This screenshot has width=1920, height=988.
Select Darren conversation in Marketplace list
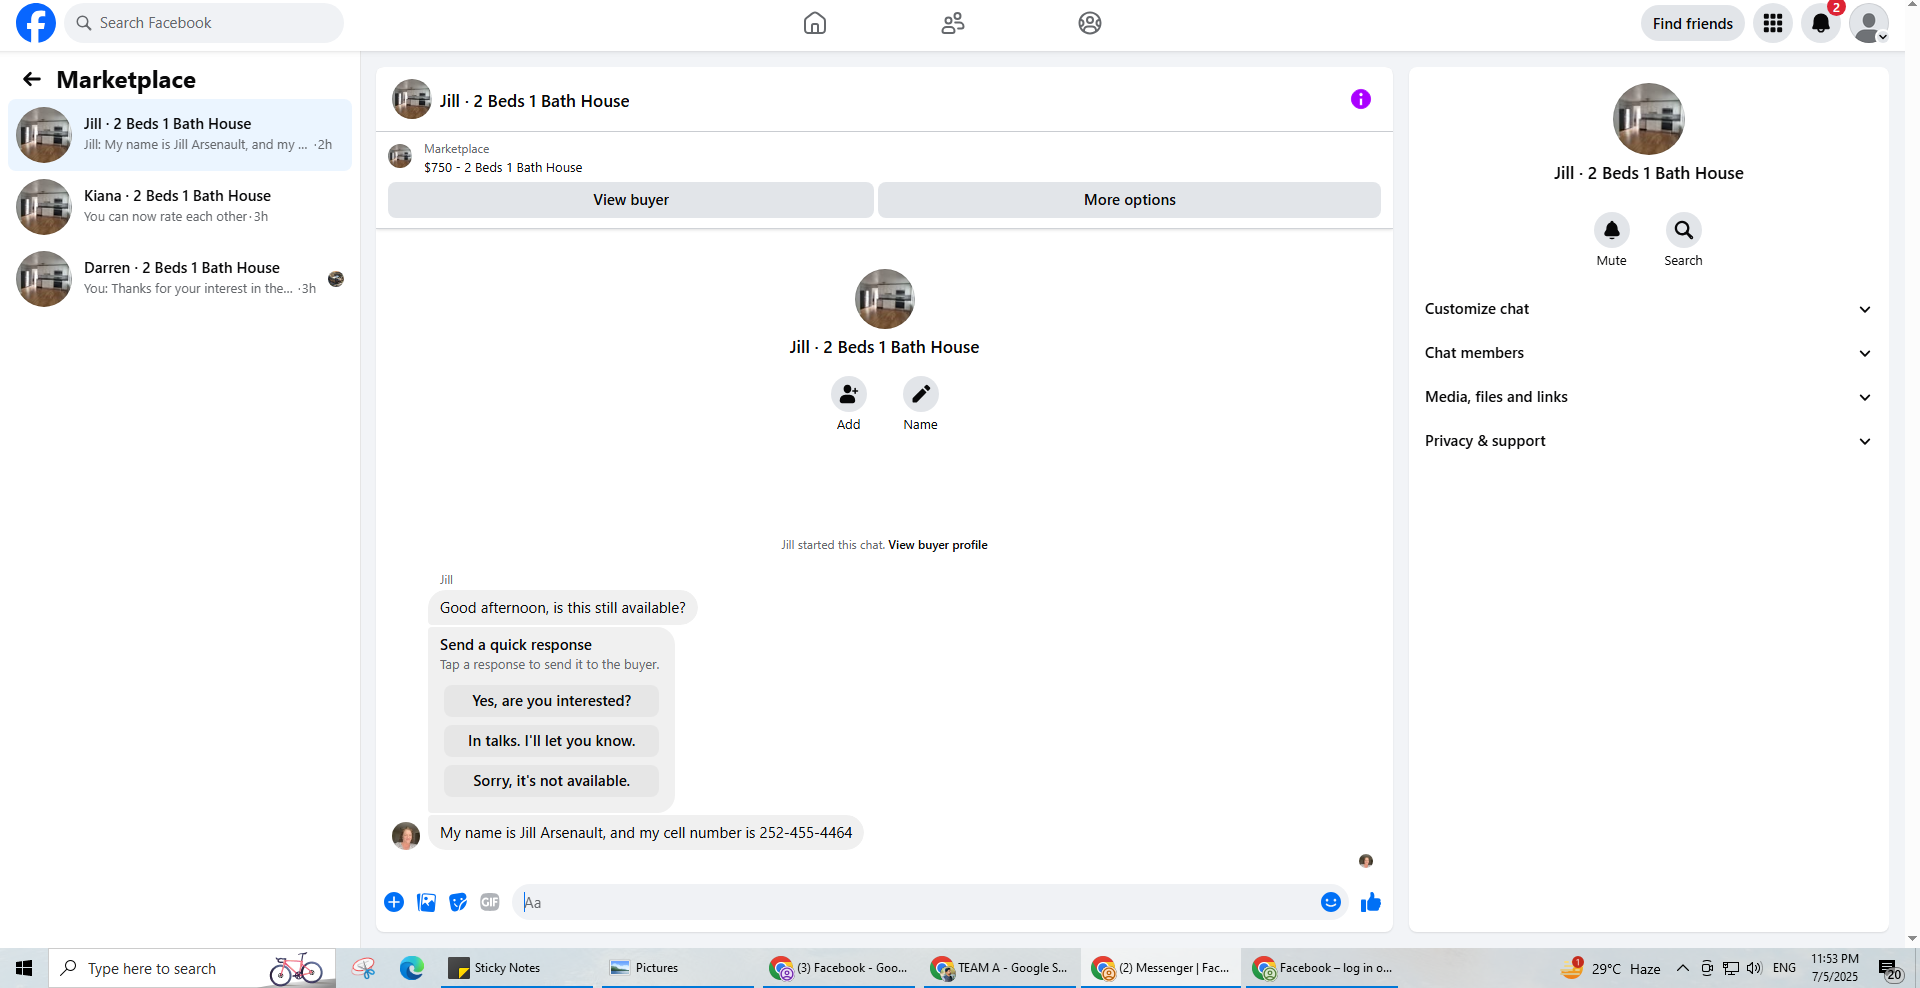click(180, 279)
